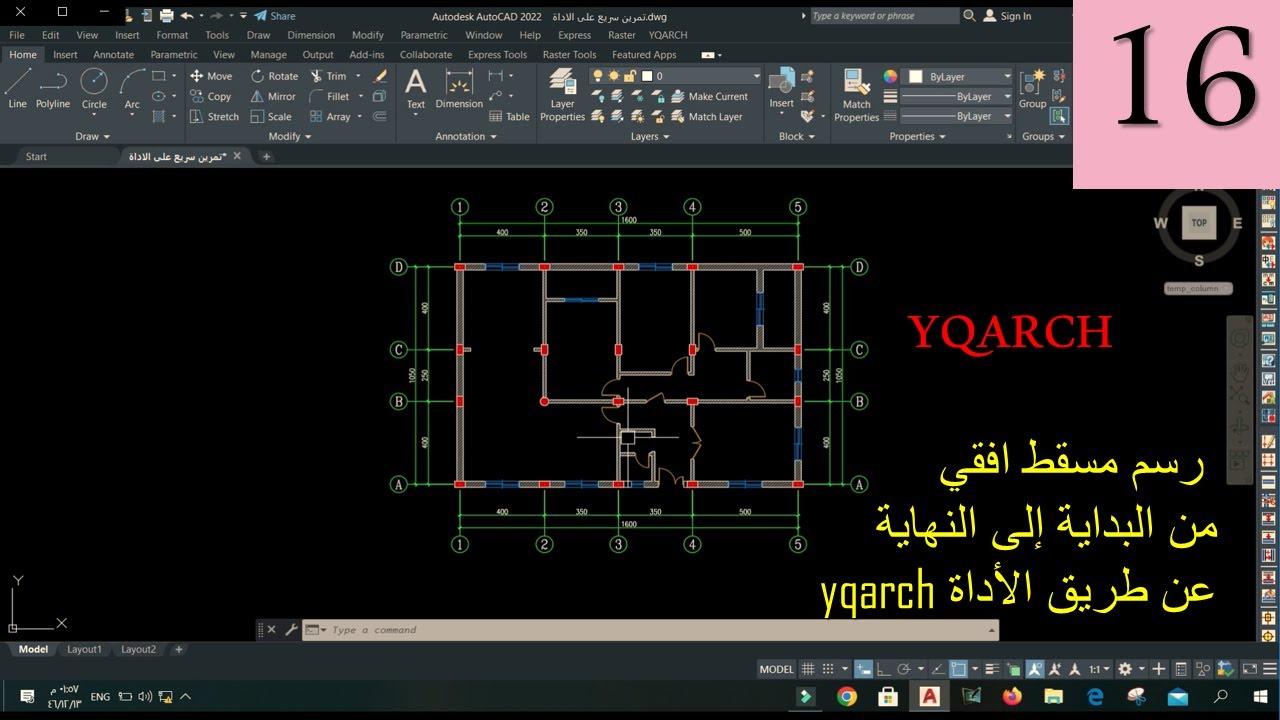The width and height of the screenshot is (1280, 720).
Task: Select the Polyline tool
Action: coord(53,88)
